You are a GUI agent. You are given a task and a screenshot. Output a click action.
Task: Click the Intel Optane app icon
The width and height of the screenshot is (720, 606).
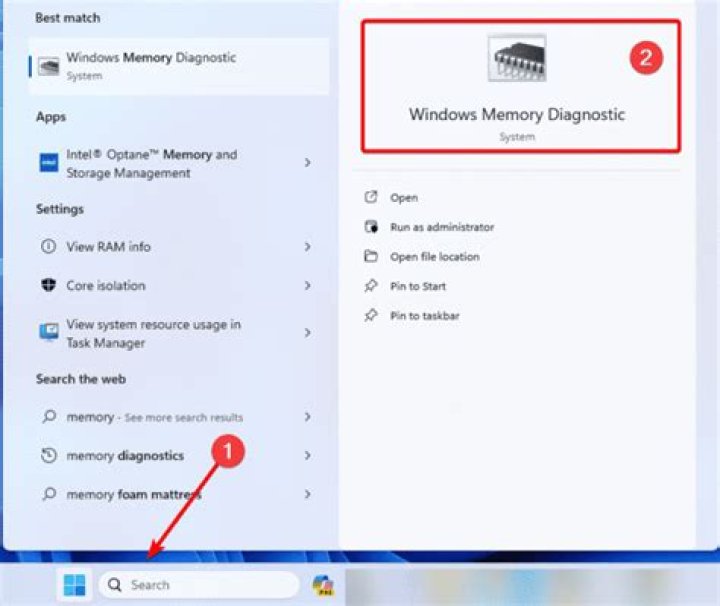tap(48, 164)
